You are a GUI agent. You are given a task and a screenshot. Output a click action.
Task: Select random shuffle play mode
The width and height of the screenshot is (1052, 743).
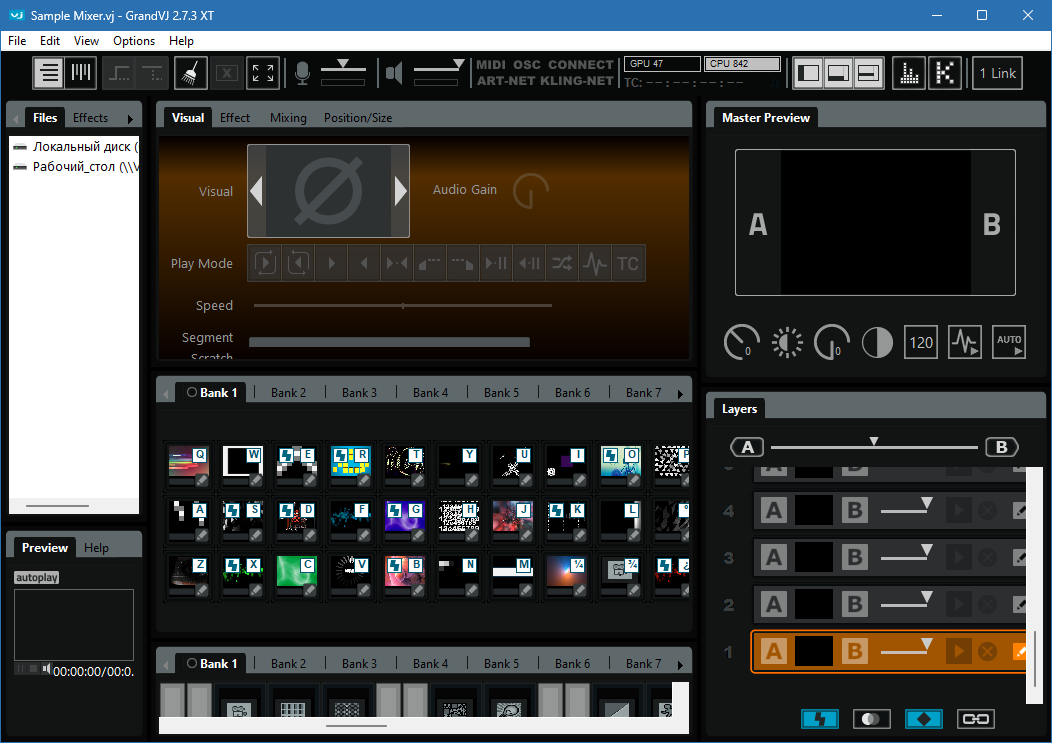tap(562, 263)
